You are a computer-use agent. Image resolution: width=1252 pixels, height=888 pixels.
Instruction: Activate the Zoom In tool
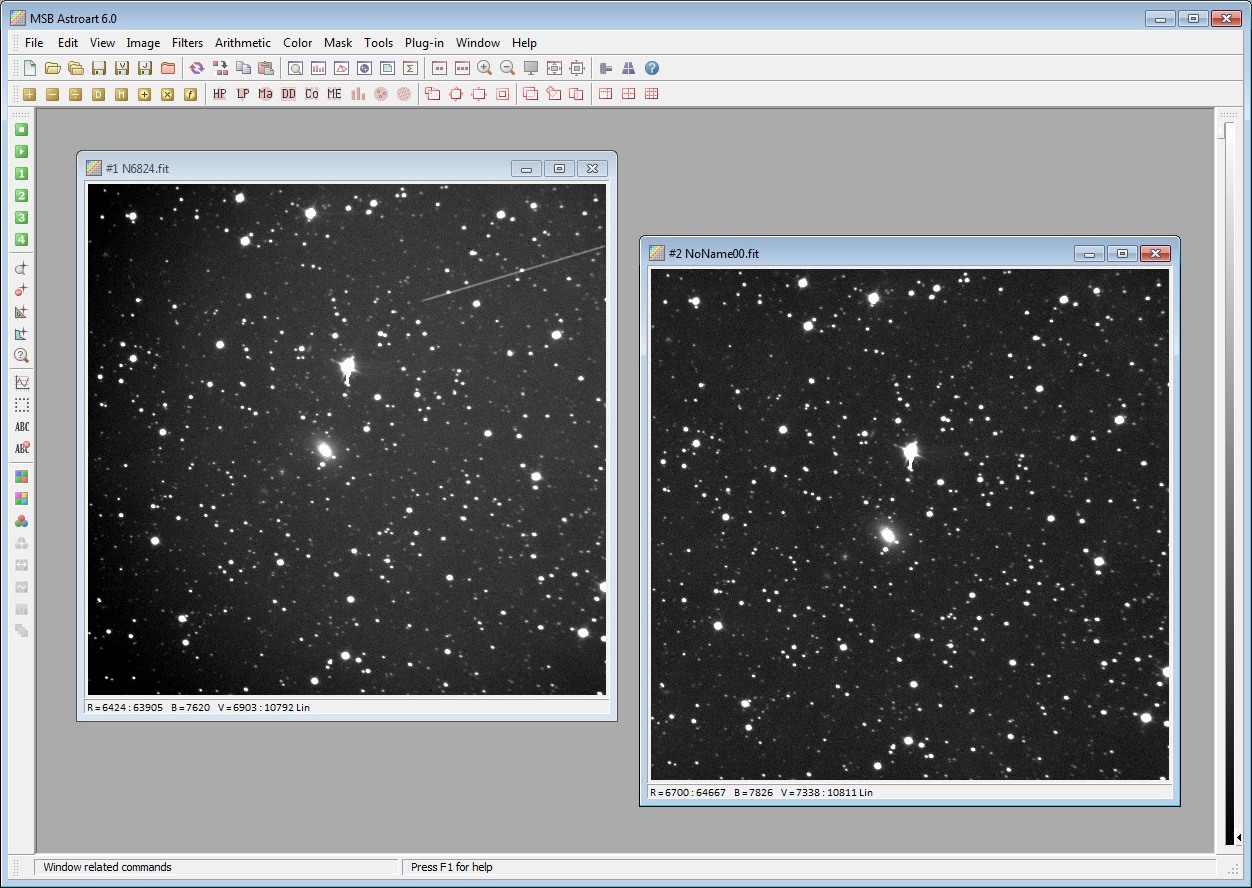pyautogui.click(x=484, y=67)
